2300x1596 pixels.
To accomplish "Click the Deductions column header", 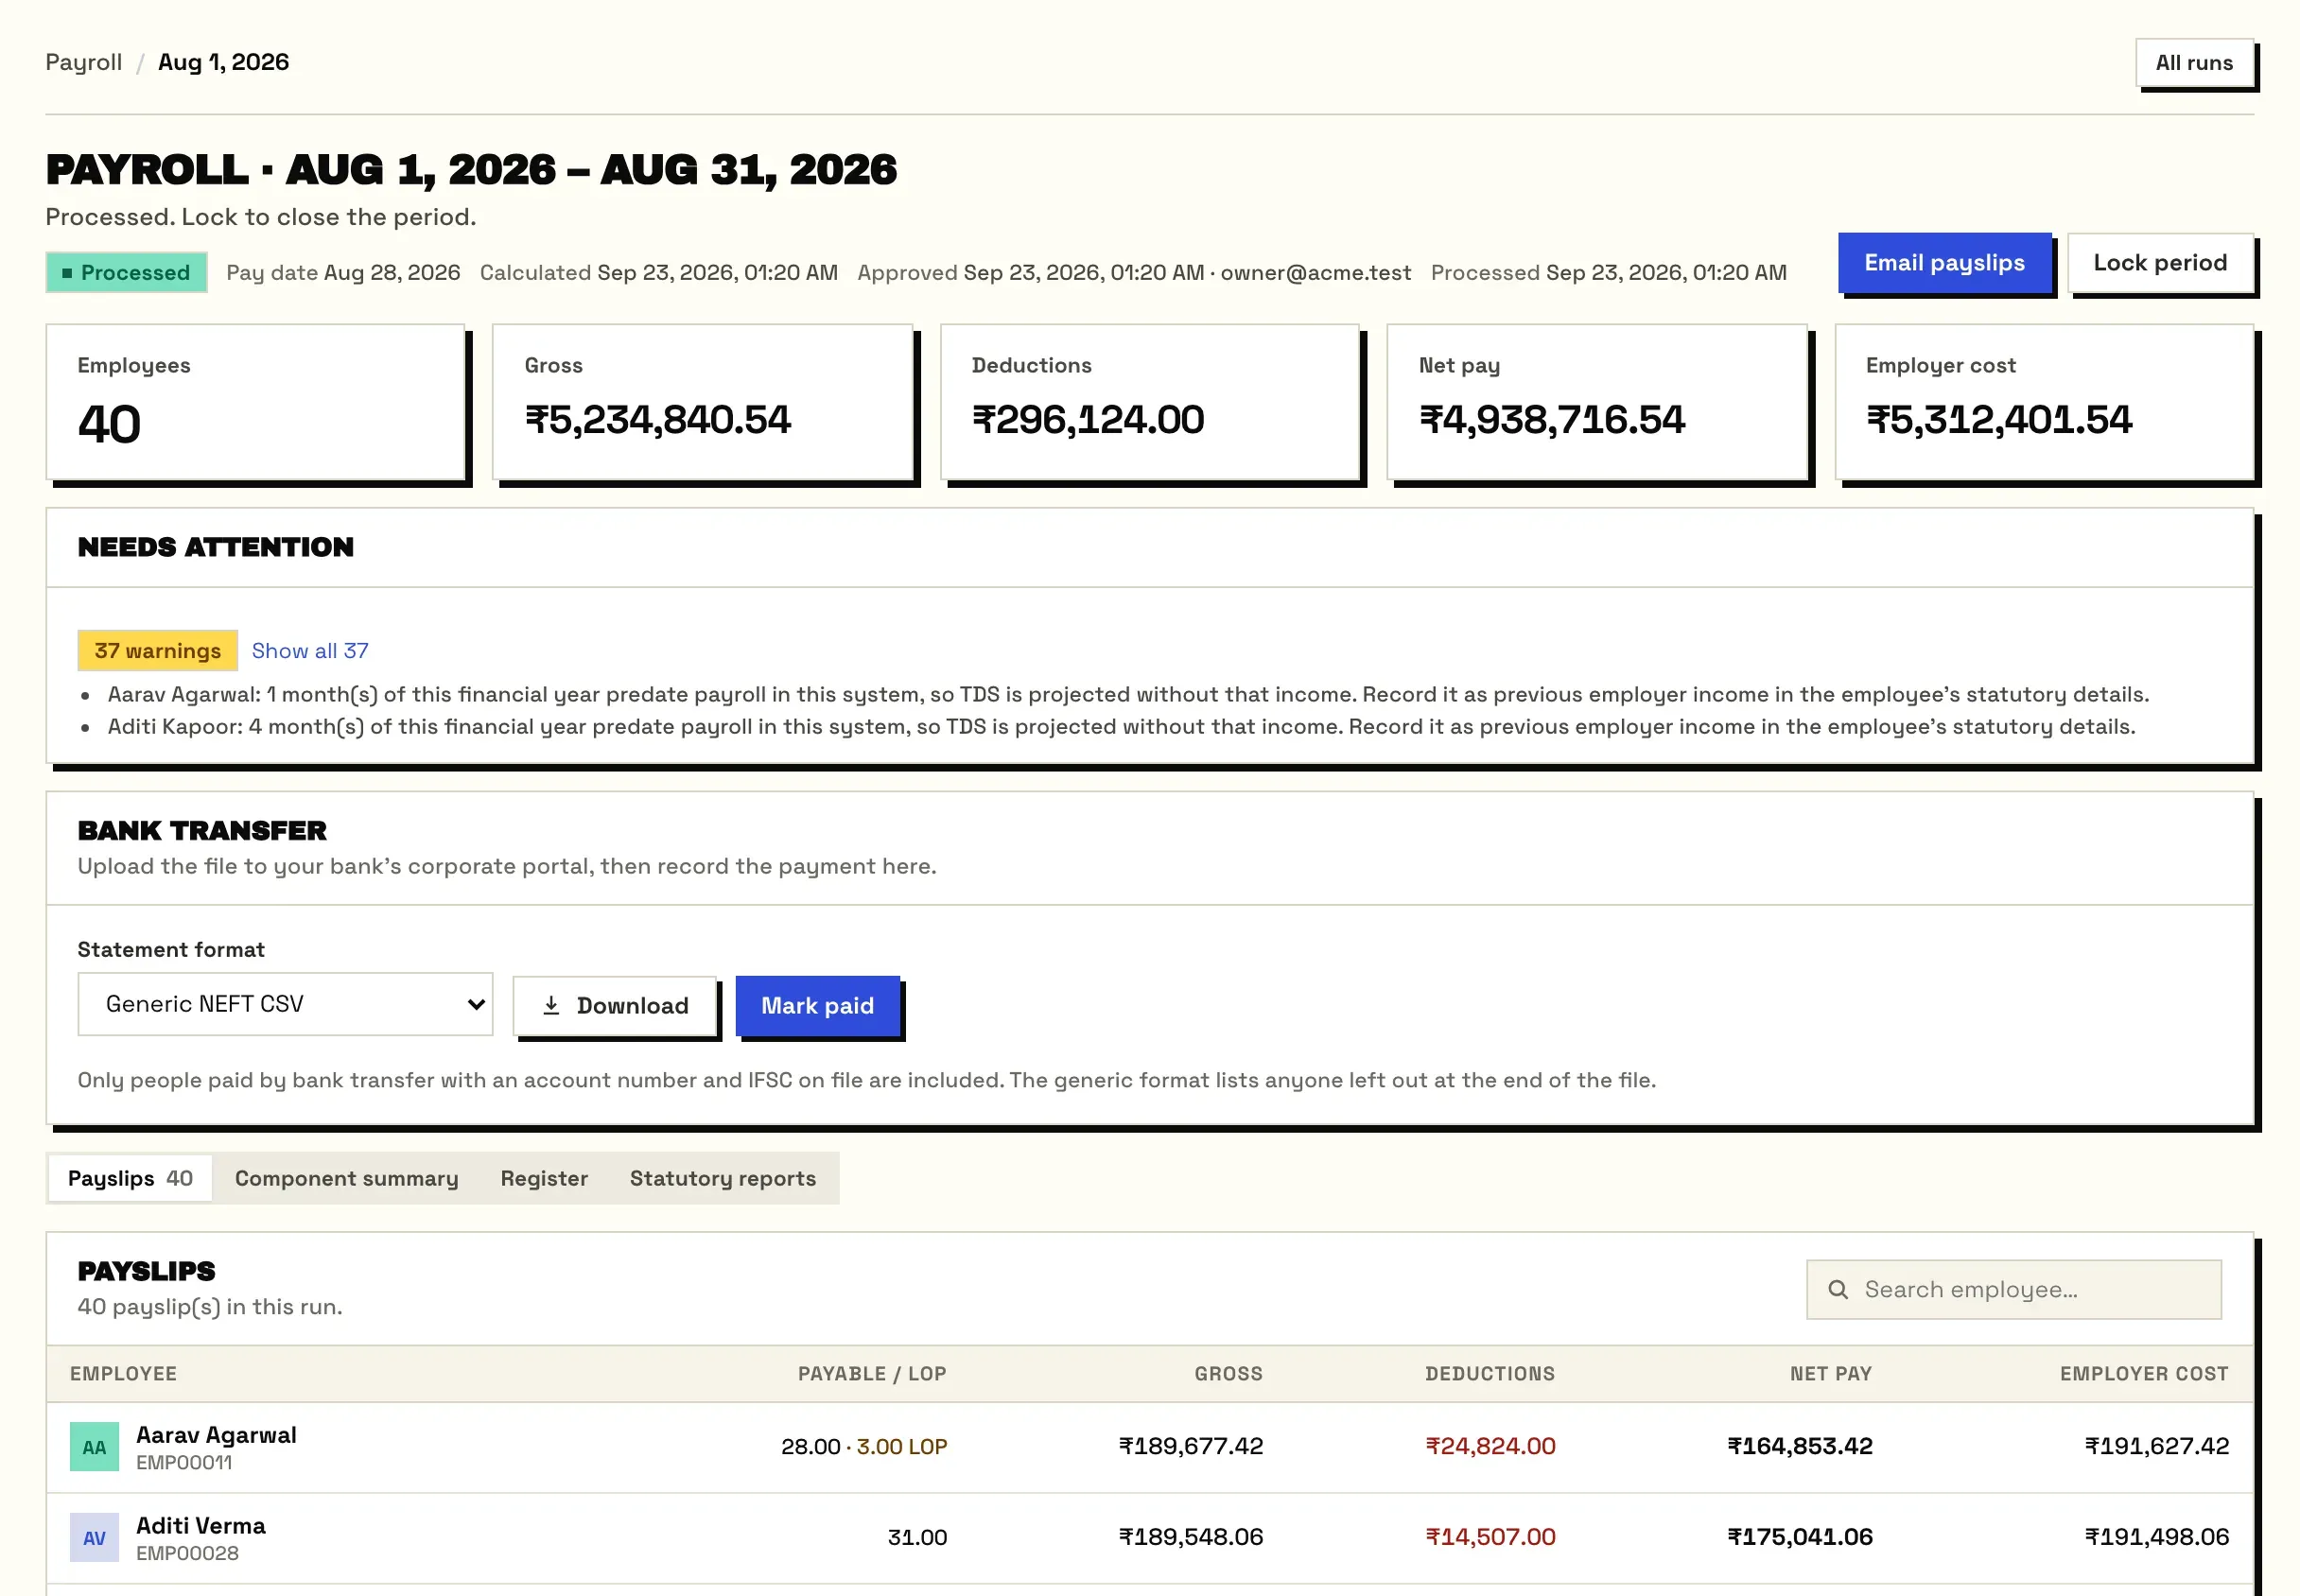I will (x=1490, y=1374).
